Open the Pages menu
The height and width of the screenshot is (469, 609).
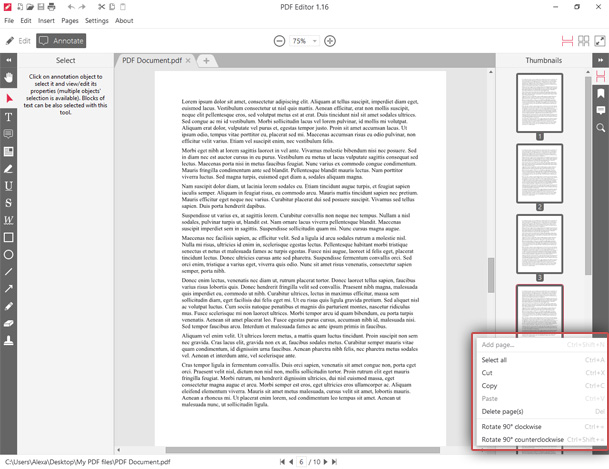click(x=70, y=21)
